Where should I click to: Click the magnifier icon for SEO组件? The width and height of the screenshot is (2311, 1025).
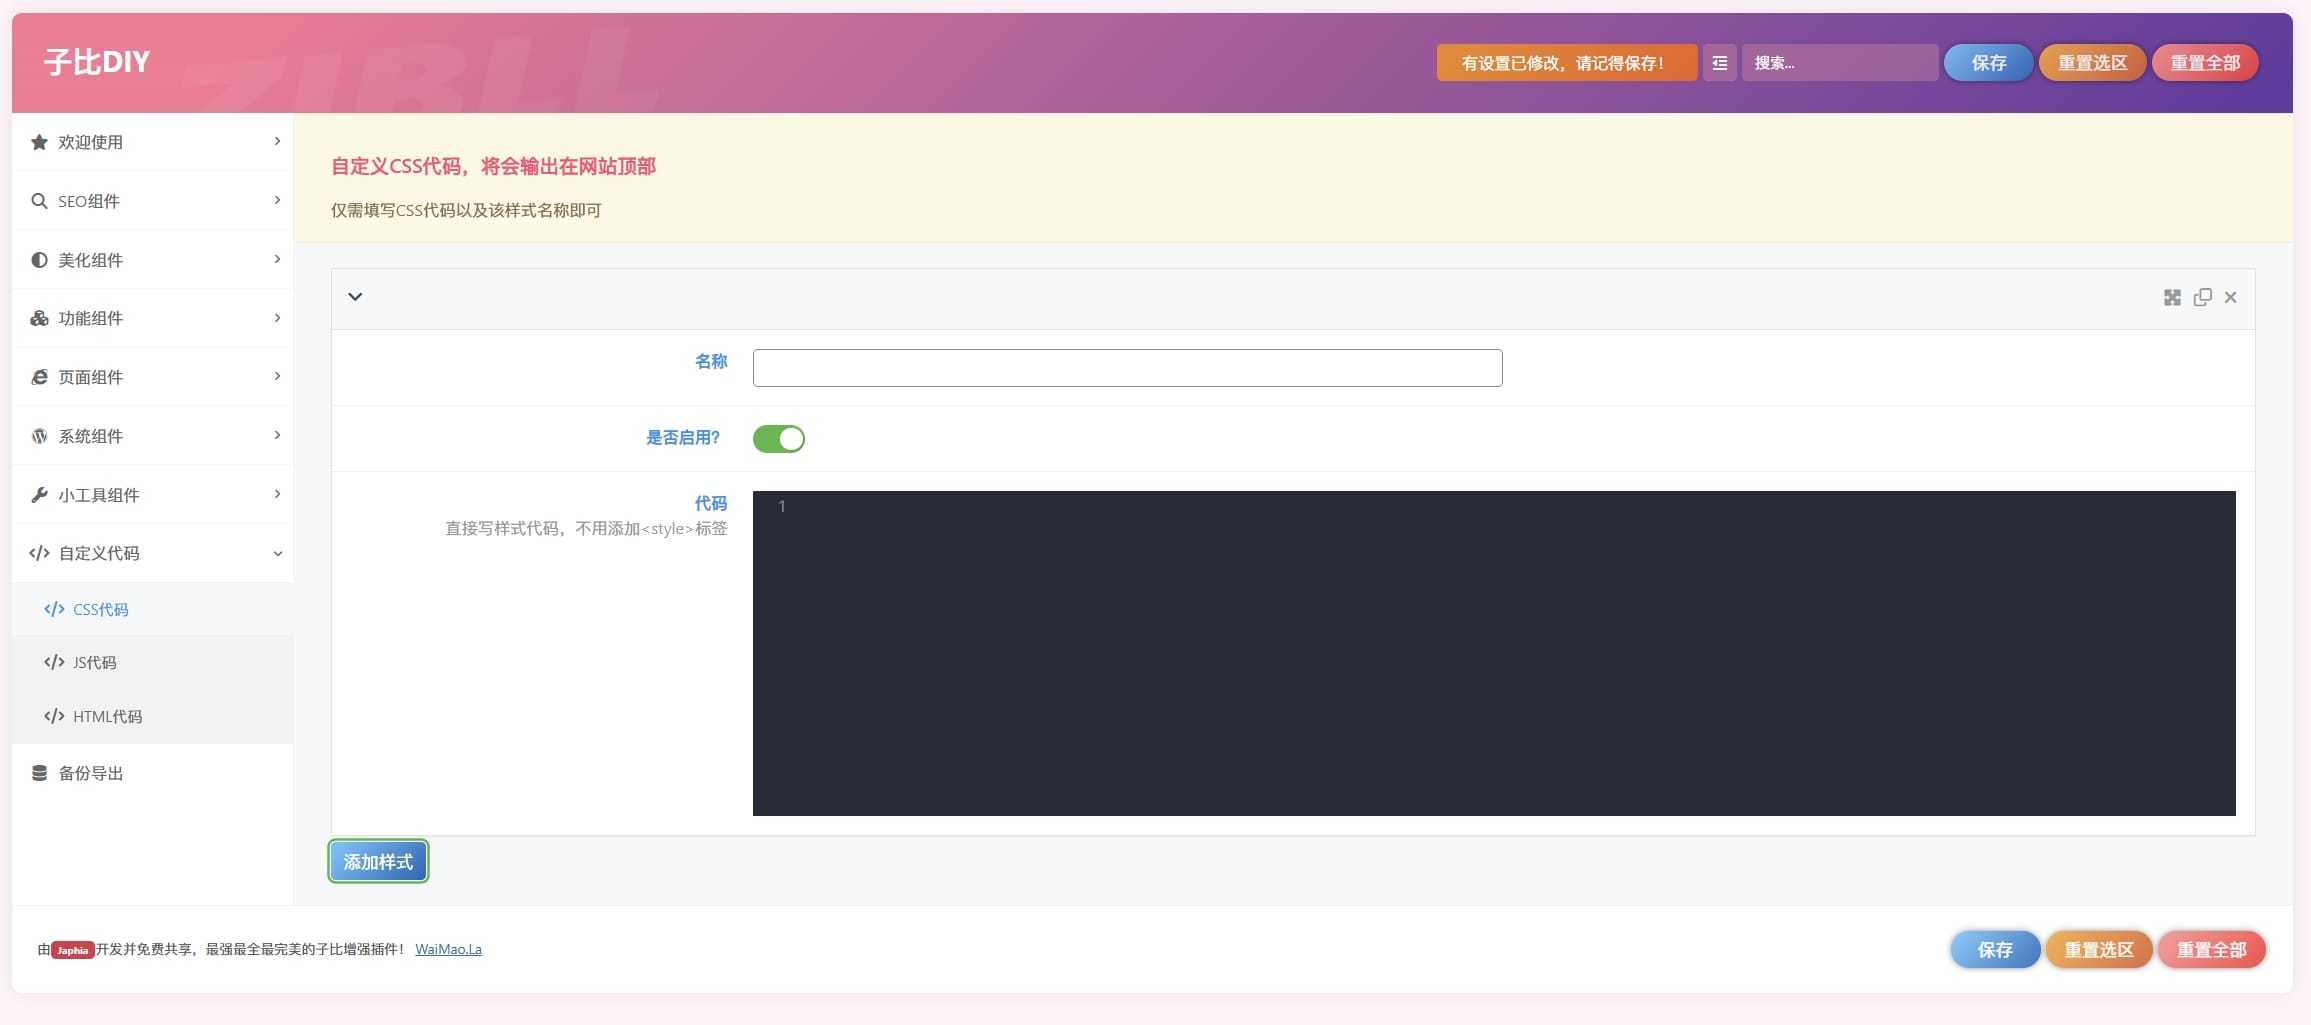[39, 201]
